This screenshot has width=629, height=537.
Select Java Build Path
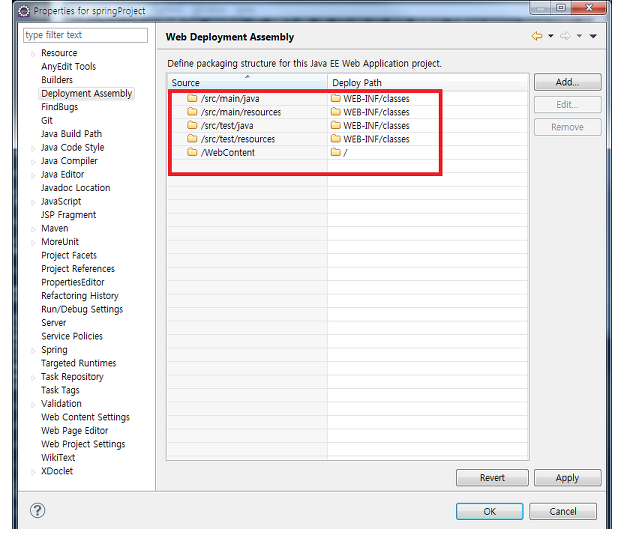pos(71,134)
